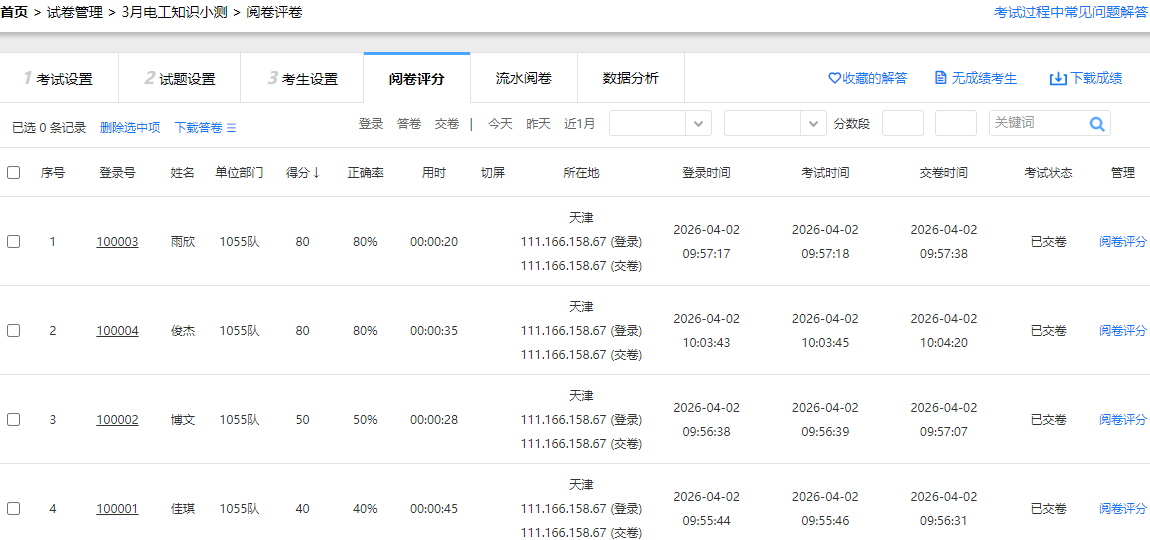This screenshot has width=1150, height=540.
Task: Click the 考试状态 column header
Action: (x=1049, y=173)
